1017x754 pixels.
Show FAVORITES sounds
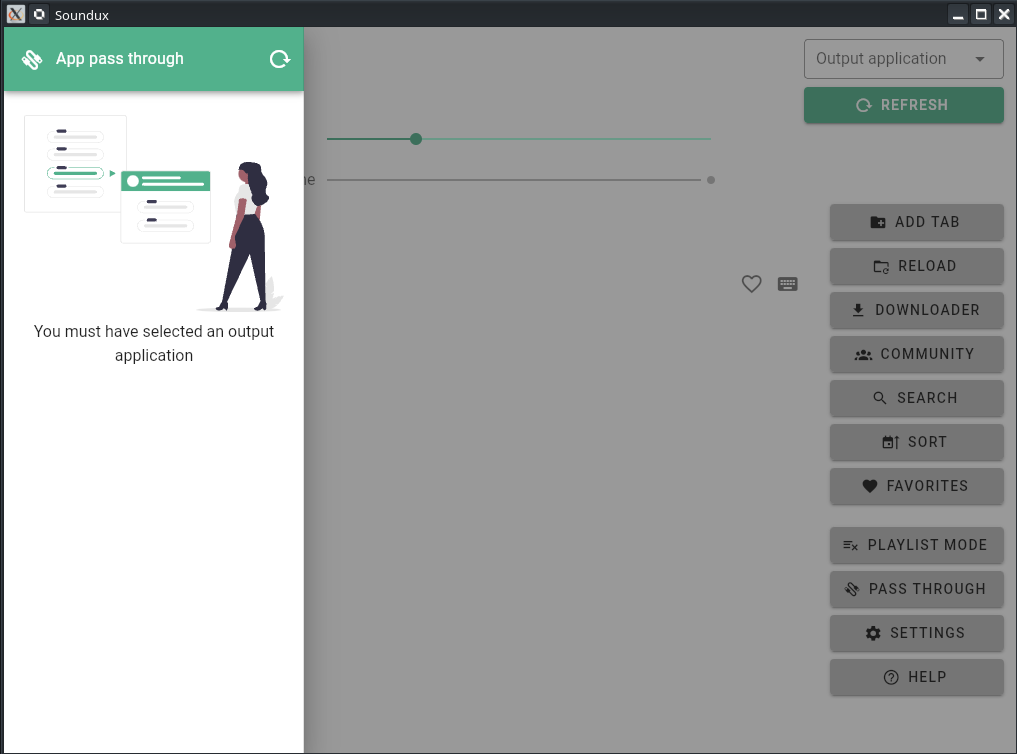[x=916, y=486]
